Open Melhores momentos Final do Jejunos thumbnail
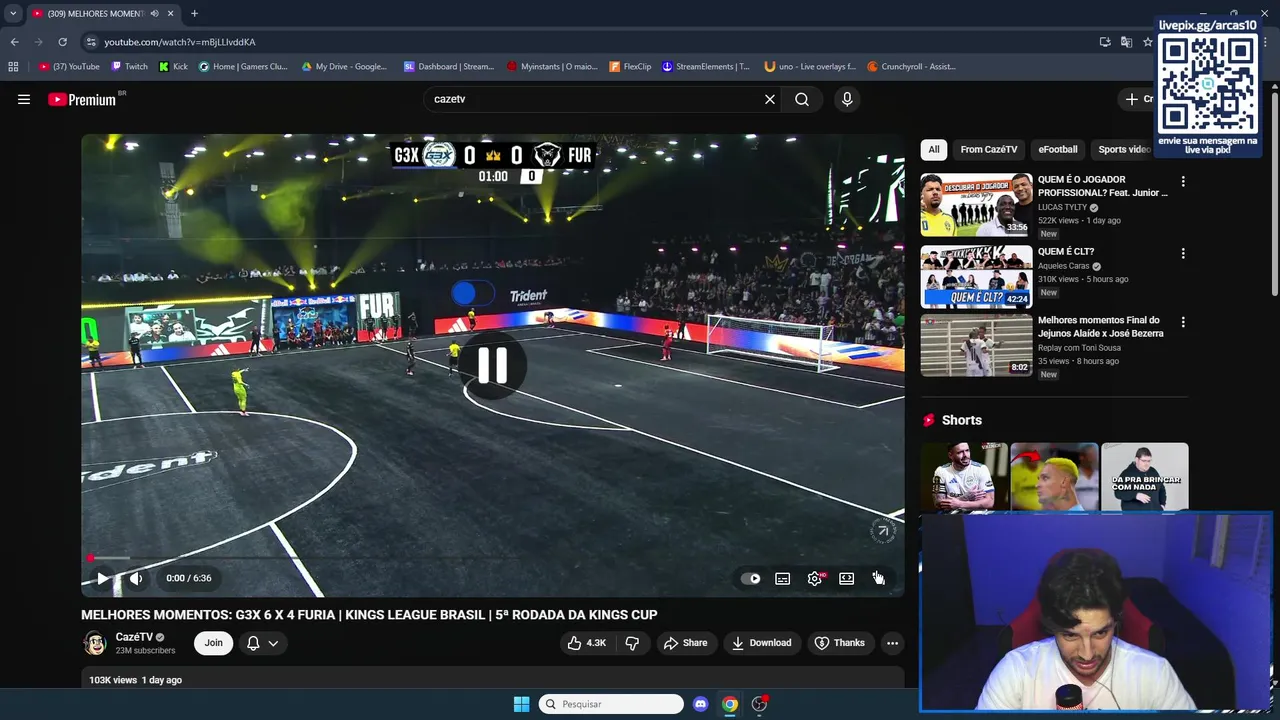This screenshot has width=1280, height=720. (x=976, y=346)
